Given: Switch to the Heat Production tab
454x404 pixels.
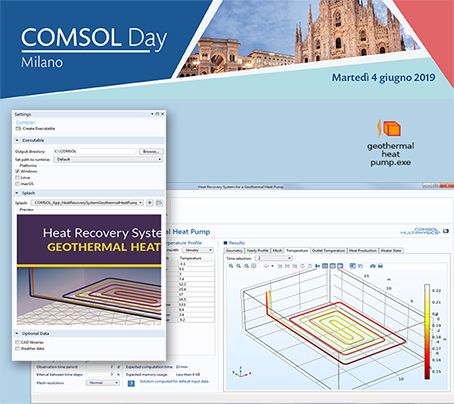Looking at the screenshot, I should (363, 251).
